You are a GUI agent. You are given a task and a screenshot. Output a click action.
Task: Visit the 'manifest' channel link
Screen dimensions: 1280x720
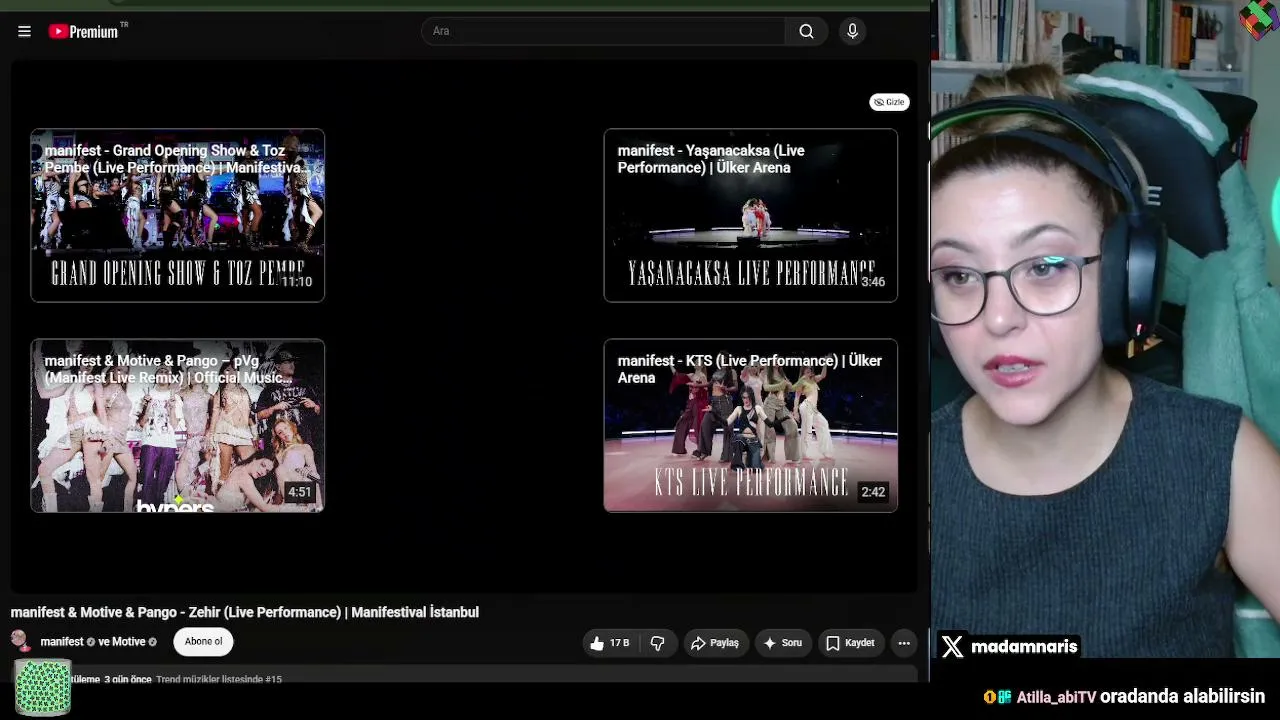(x=62, y=642)
